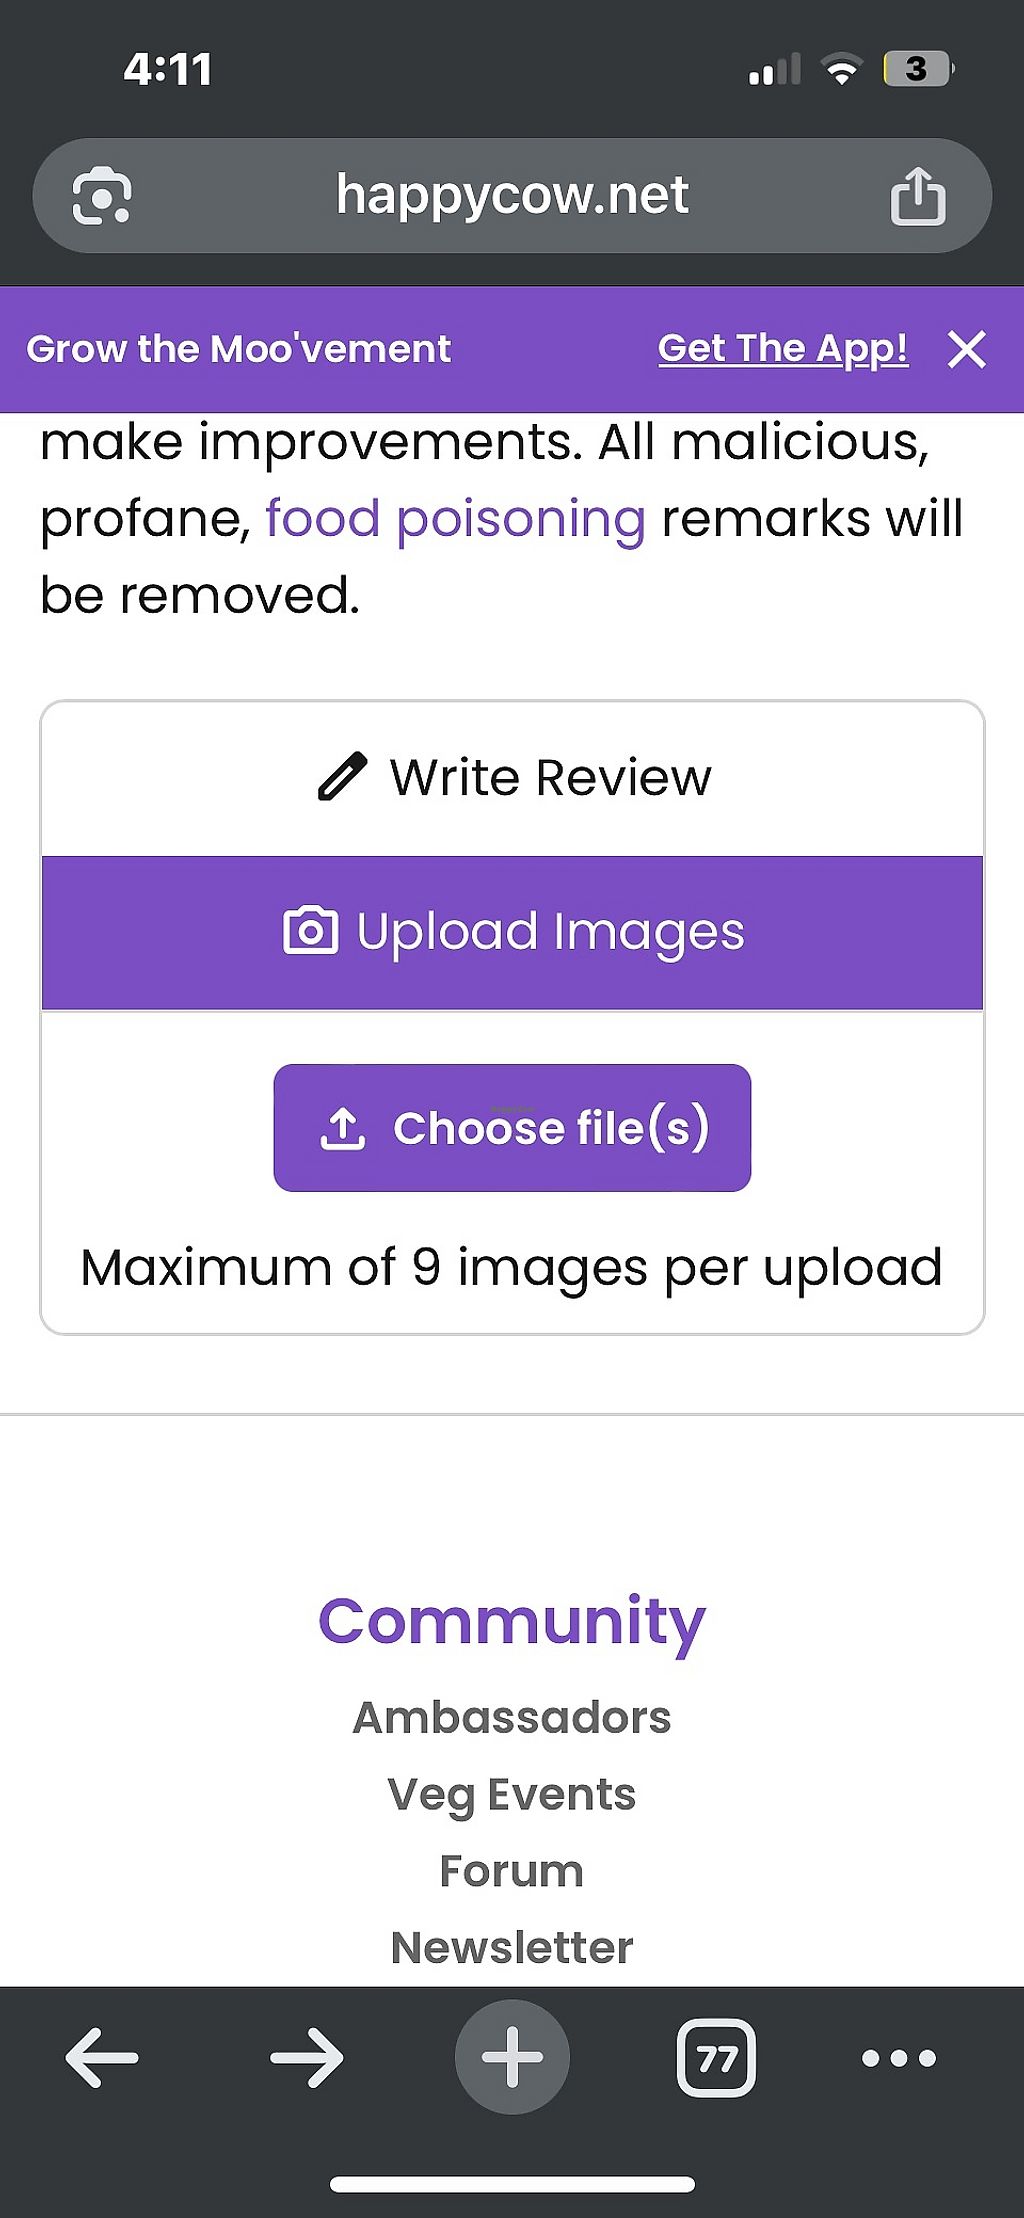Screen dimensions: 1024x2218
Task: Open the Newsletter link
Action: pyautogui.click(x=512, y=1948)
